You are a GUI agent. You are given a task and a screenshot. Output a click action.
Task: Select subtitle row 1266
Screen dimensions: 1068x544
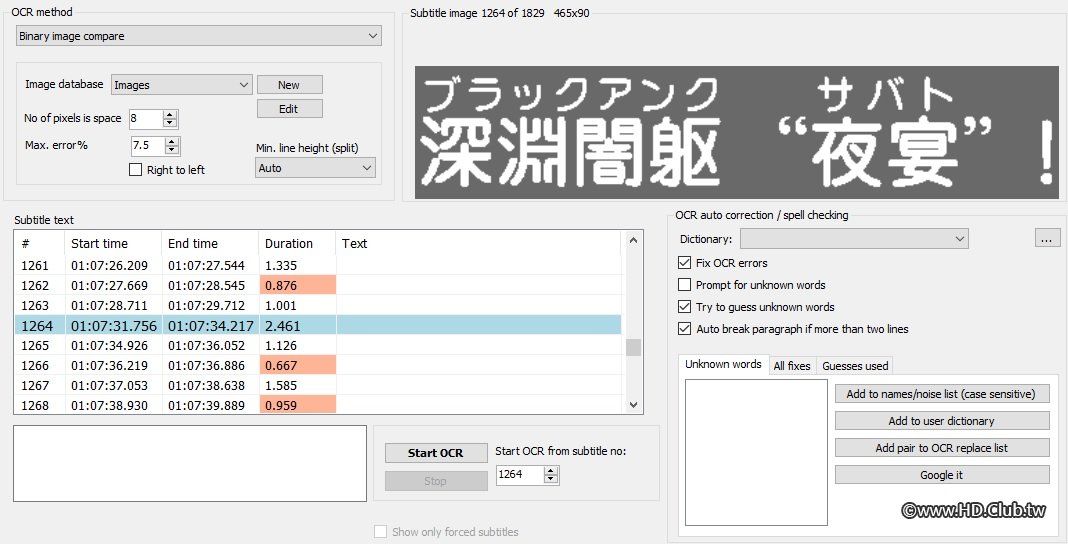317,366
